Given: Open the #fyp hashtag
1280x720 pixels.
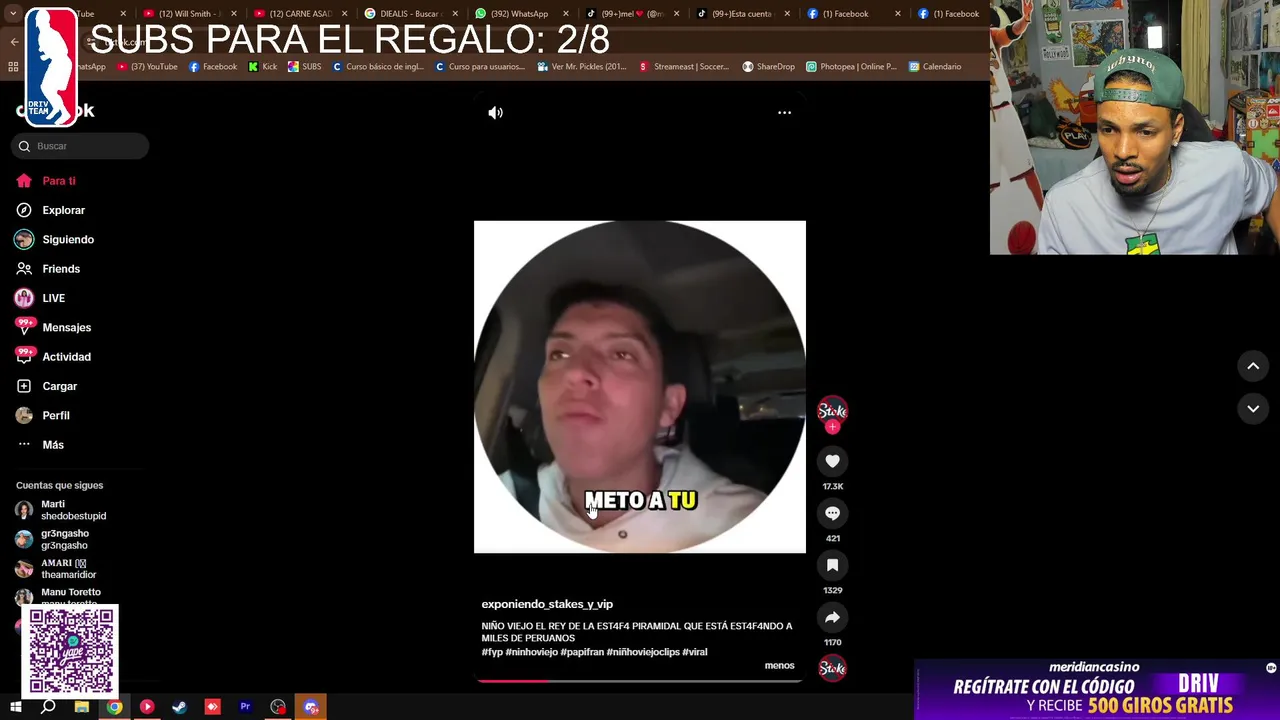Looking at the screenshot, I should (x=492, y=652).
